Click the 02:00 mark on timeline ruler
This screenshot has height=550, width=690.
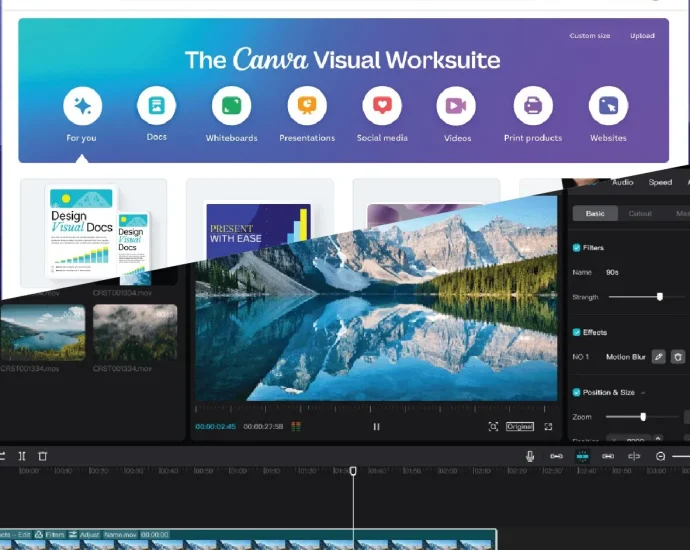point(447,471)
